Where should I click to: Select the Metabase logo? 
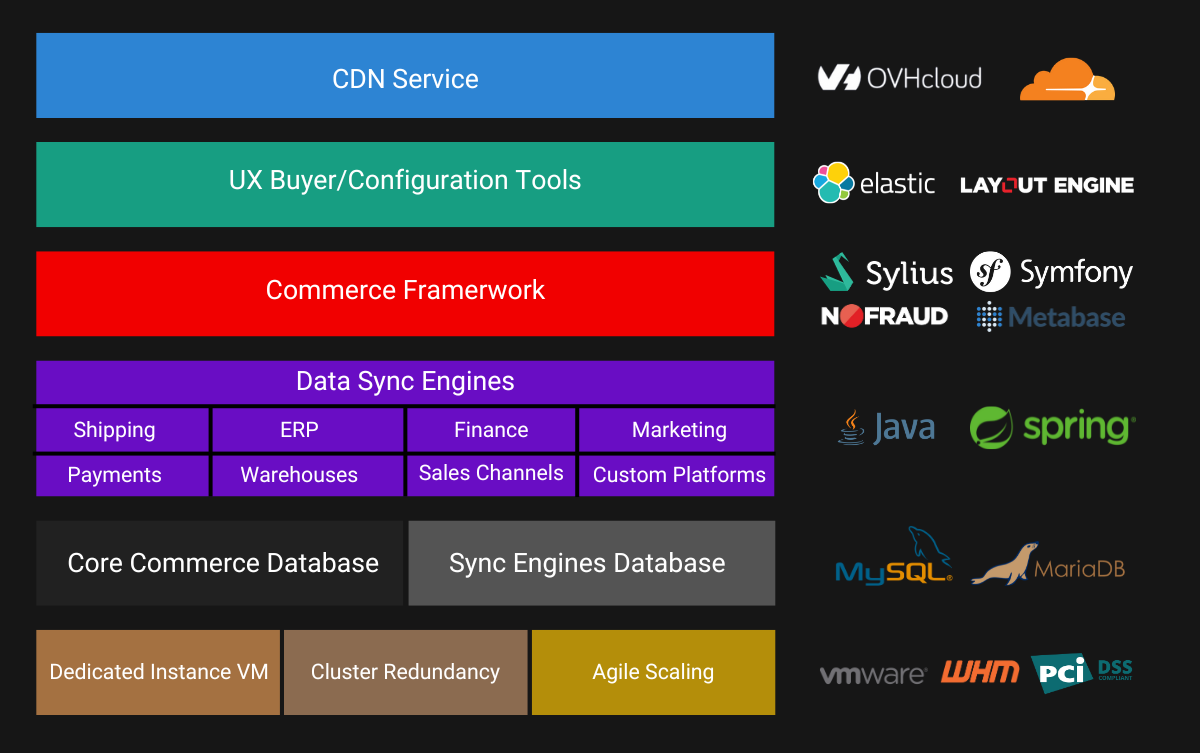click(1048, 316)
